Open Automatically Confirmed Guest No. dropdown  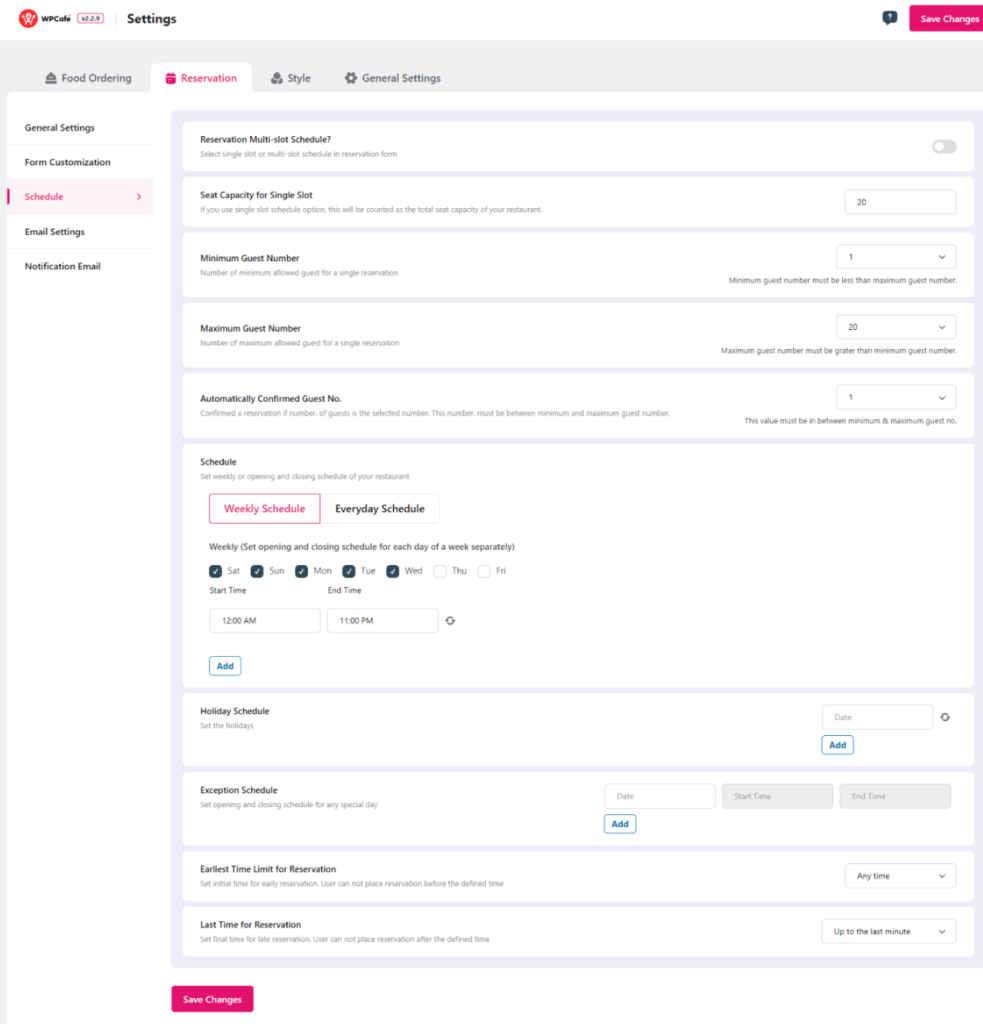pos(895,397)
